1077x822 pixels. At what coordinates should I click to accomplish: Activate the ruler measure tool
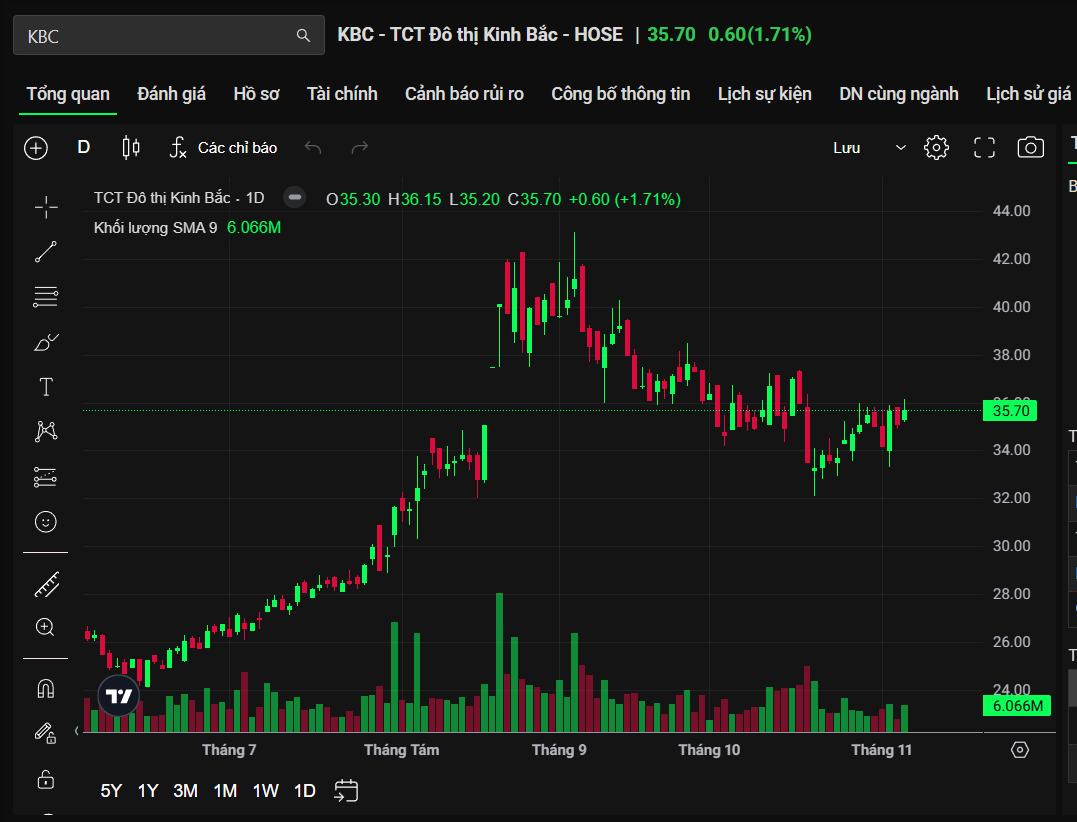pyautogui.click(x=46, y=584)
